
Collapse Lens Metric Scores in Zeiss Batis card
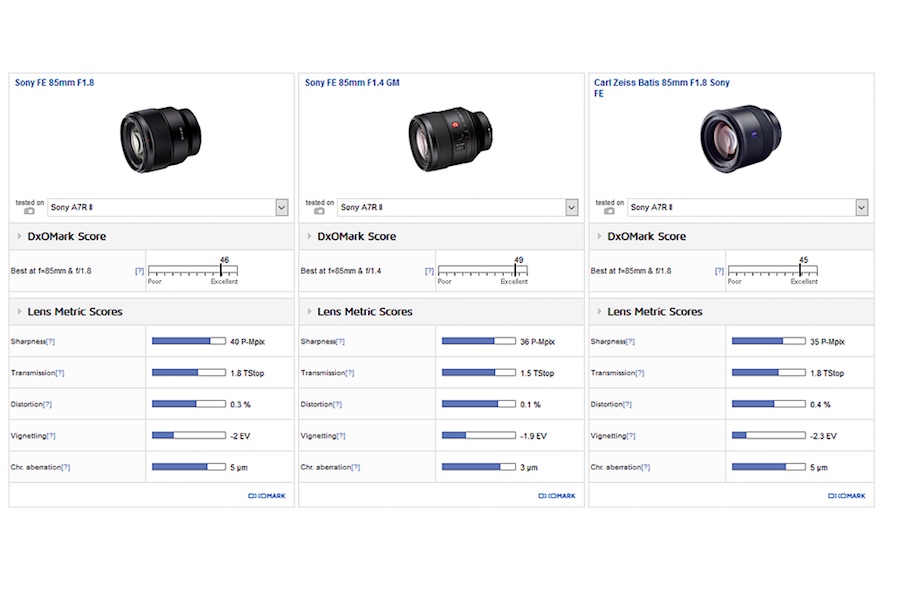[x=599, y=312]
